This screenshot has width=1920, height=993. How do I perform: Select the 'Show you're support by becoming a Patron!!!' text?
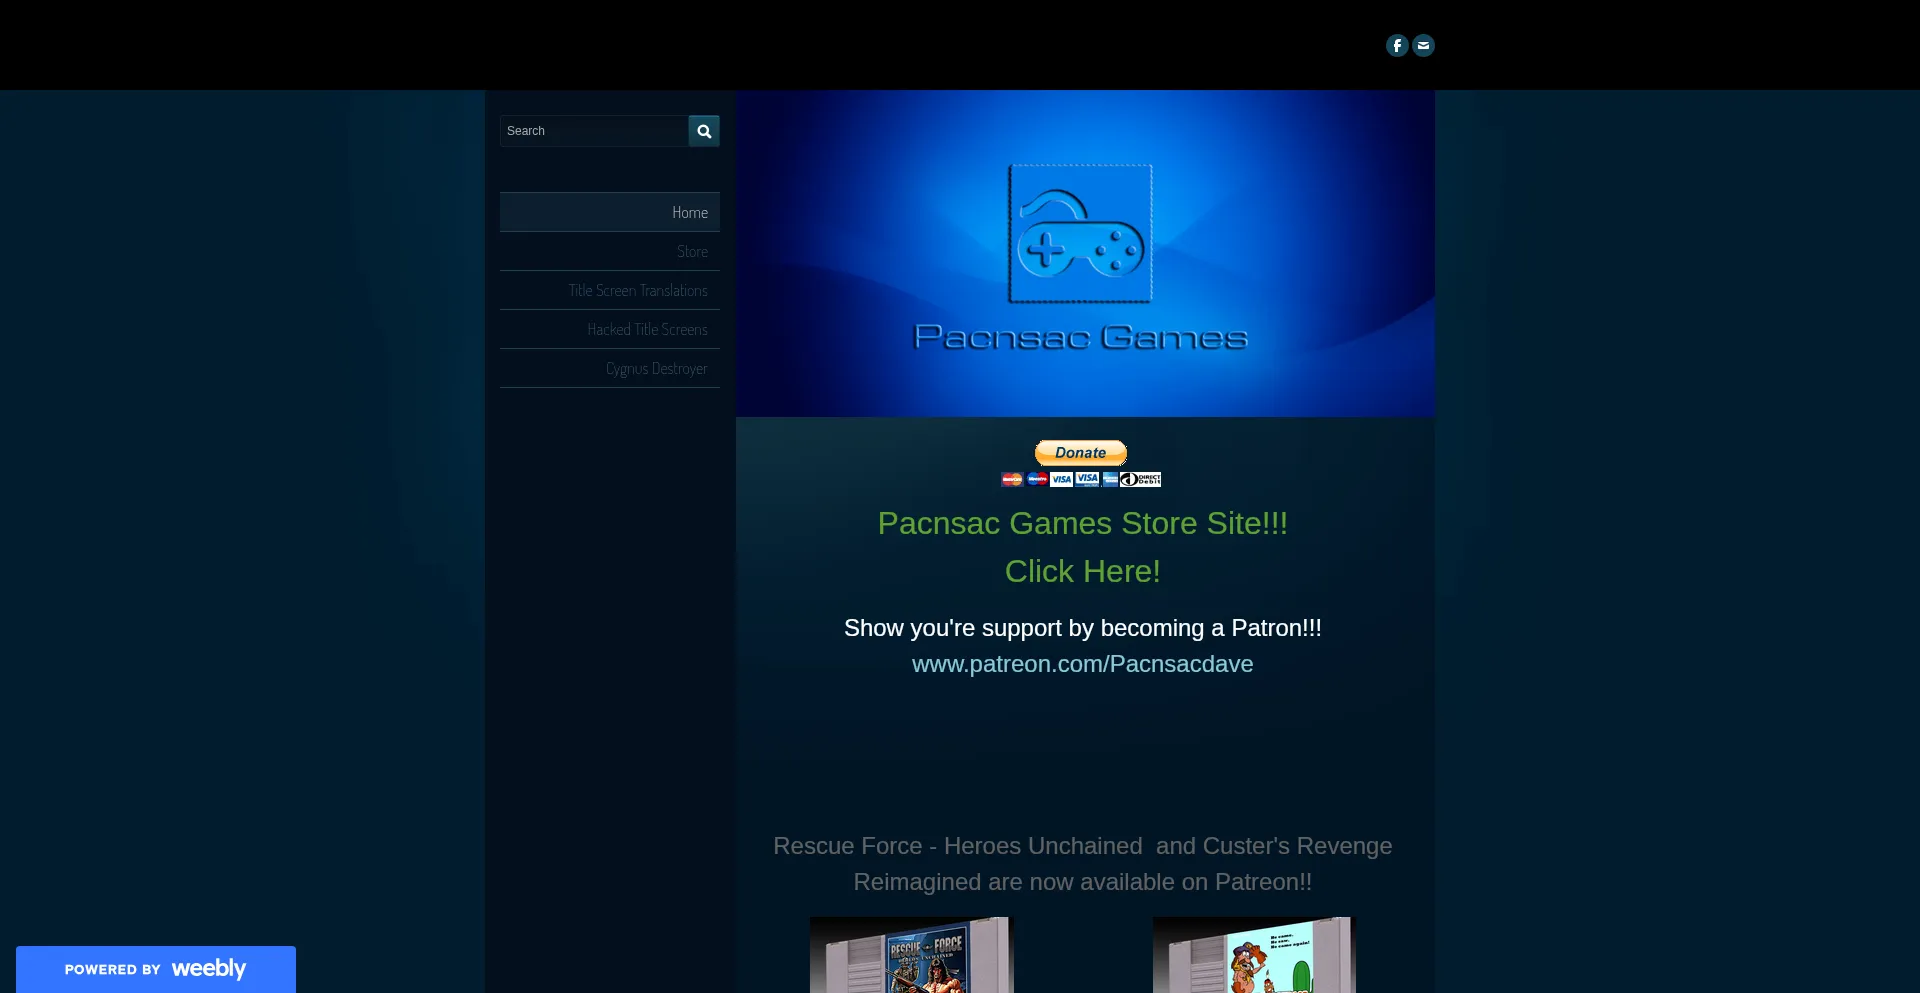pos(1083,628)
